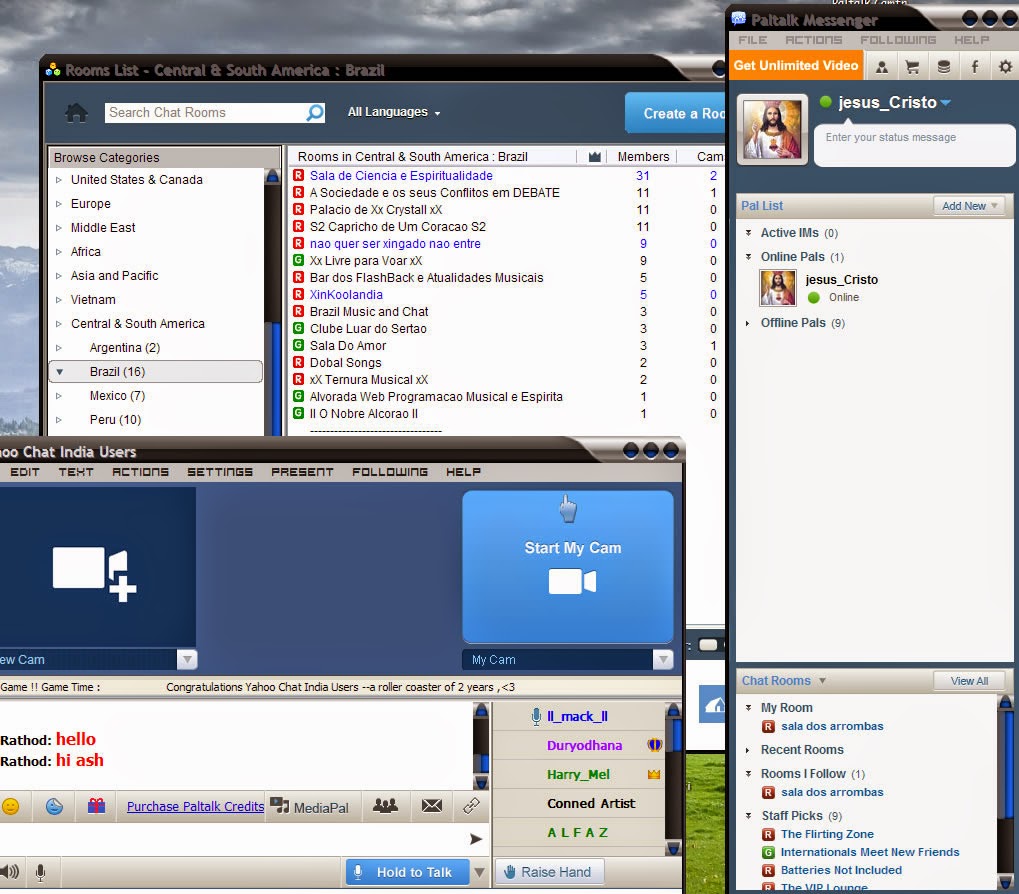Screen dimensions: 1019x894
Task: Open the File menu in Paltalk Messenger
Action: pos(753,40)
